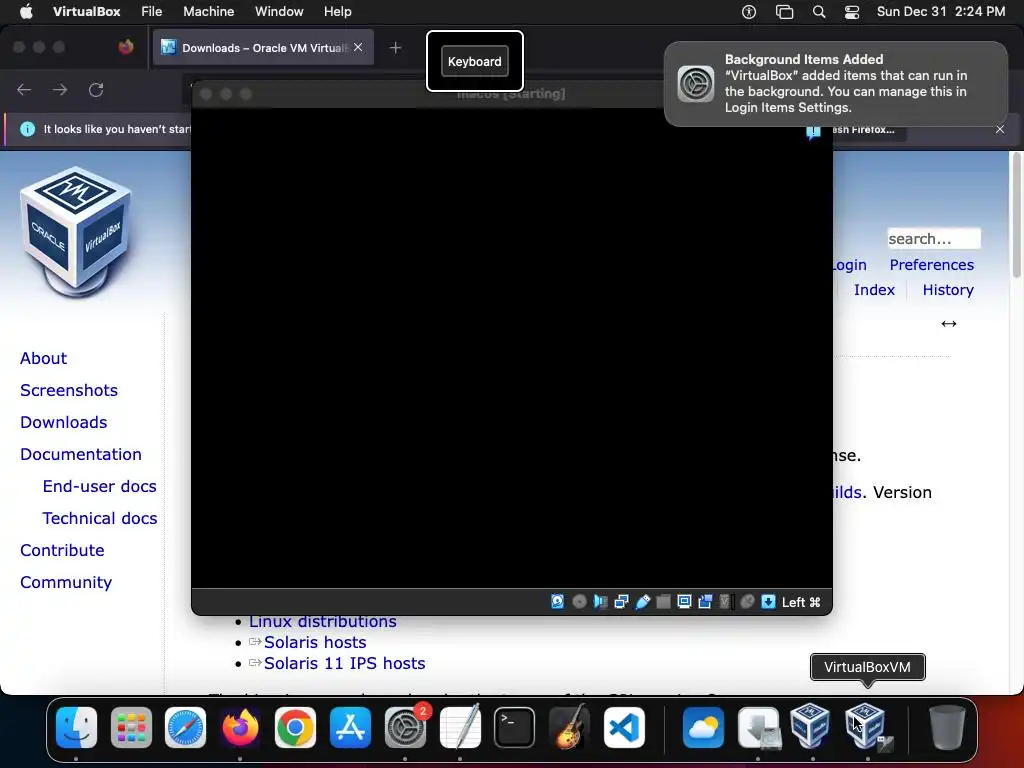Click the mouse integration icon in VM status bar

(x=747, y=601)
